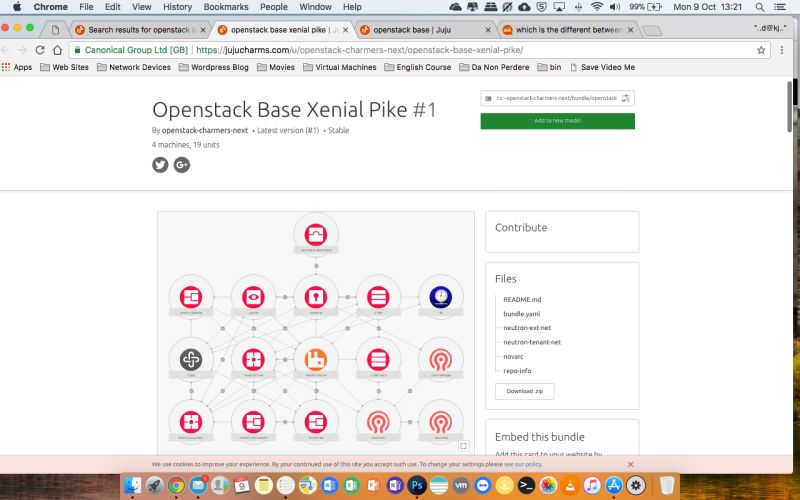Follow the 'see our policy' cookie link
Image resolution: width=800 pixels, height=500 pixels.
522,464
